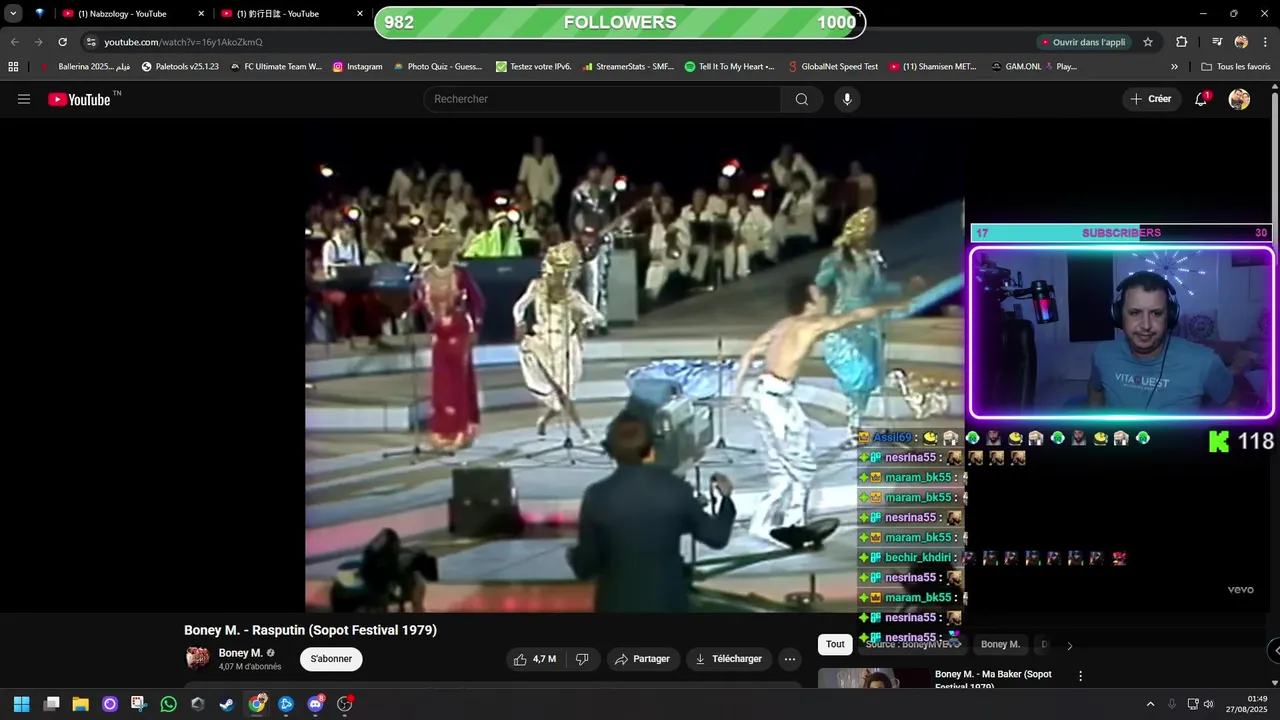This screenshot has height=720, width=1280.
Task: Reload the YouTube page
Action: [62, 42]
